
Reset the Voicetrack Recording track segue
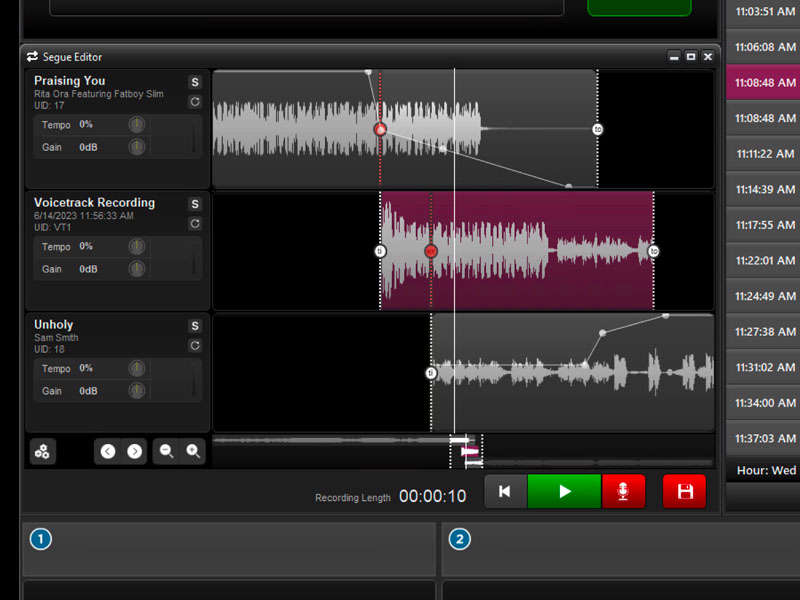coord(195,223)
